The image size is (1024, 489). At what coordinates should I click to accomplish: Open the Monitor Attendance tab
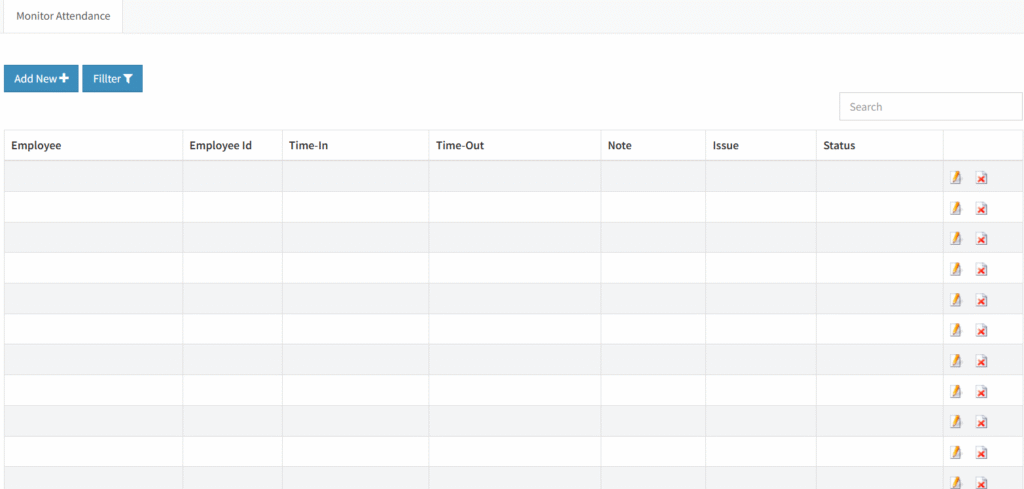[63, 16]
